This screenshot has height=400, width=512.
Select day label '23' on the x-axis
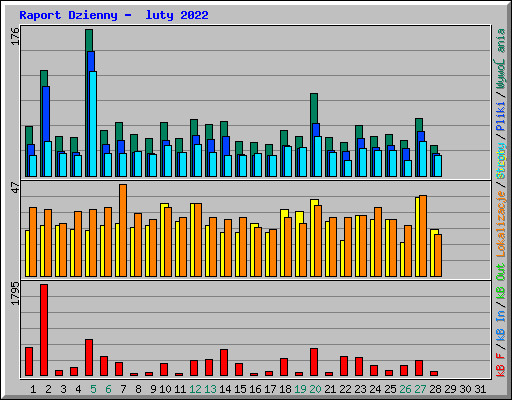click(360, 389)
